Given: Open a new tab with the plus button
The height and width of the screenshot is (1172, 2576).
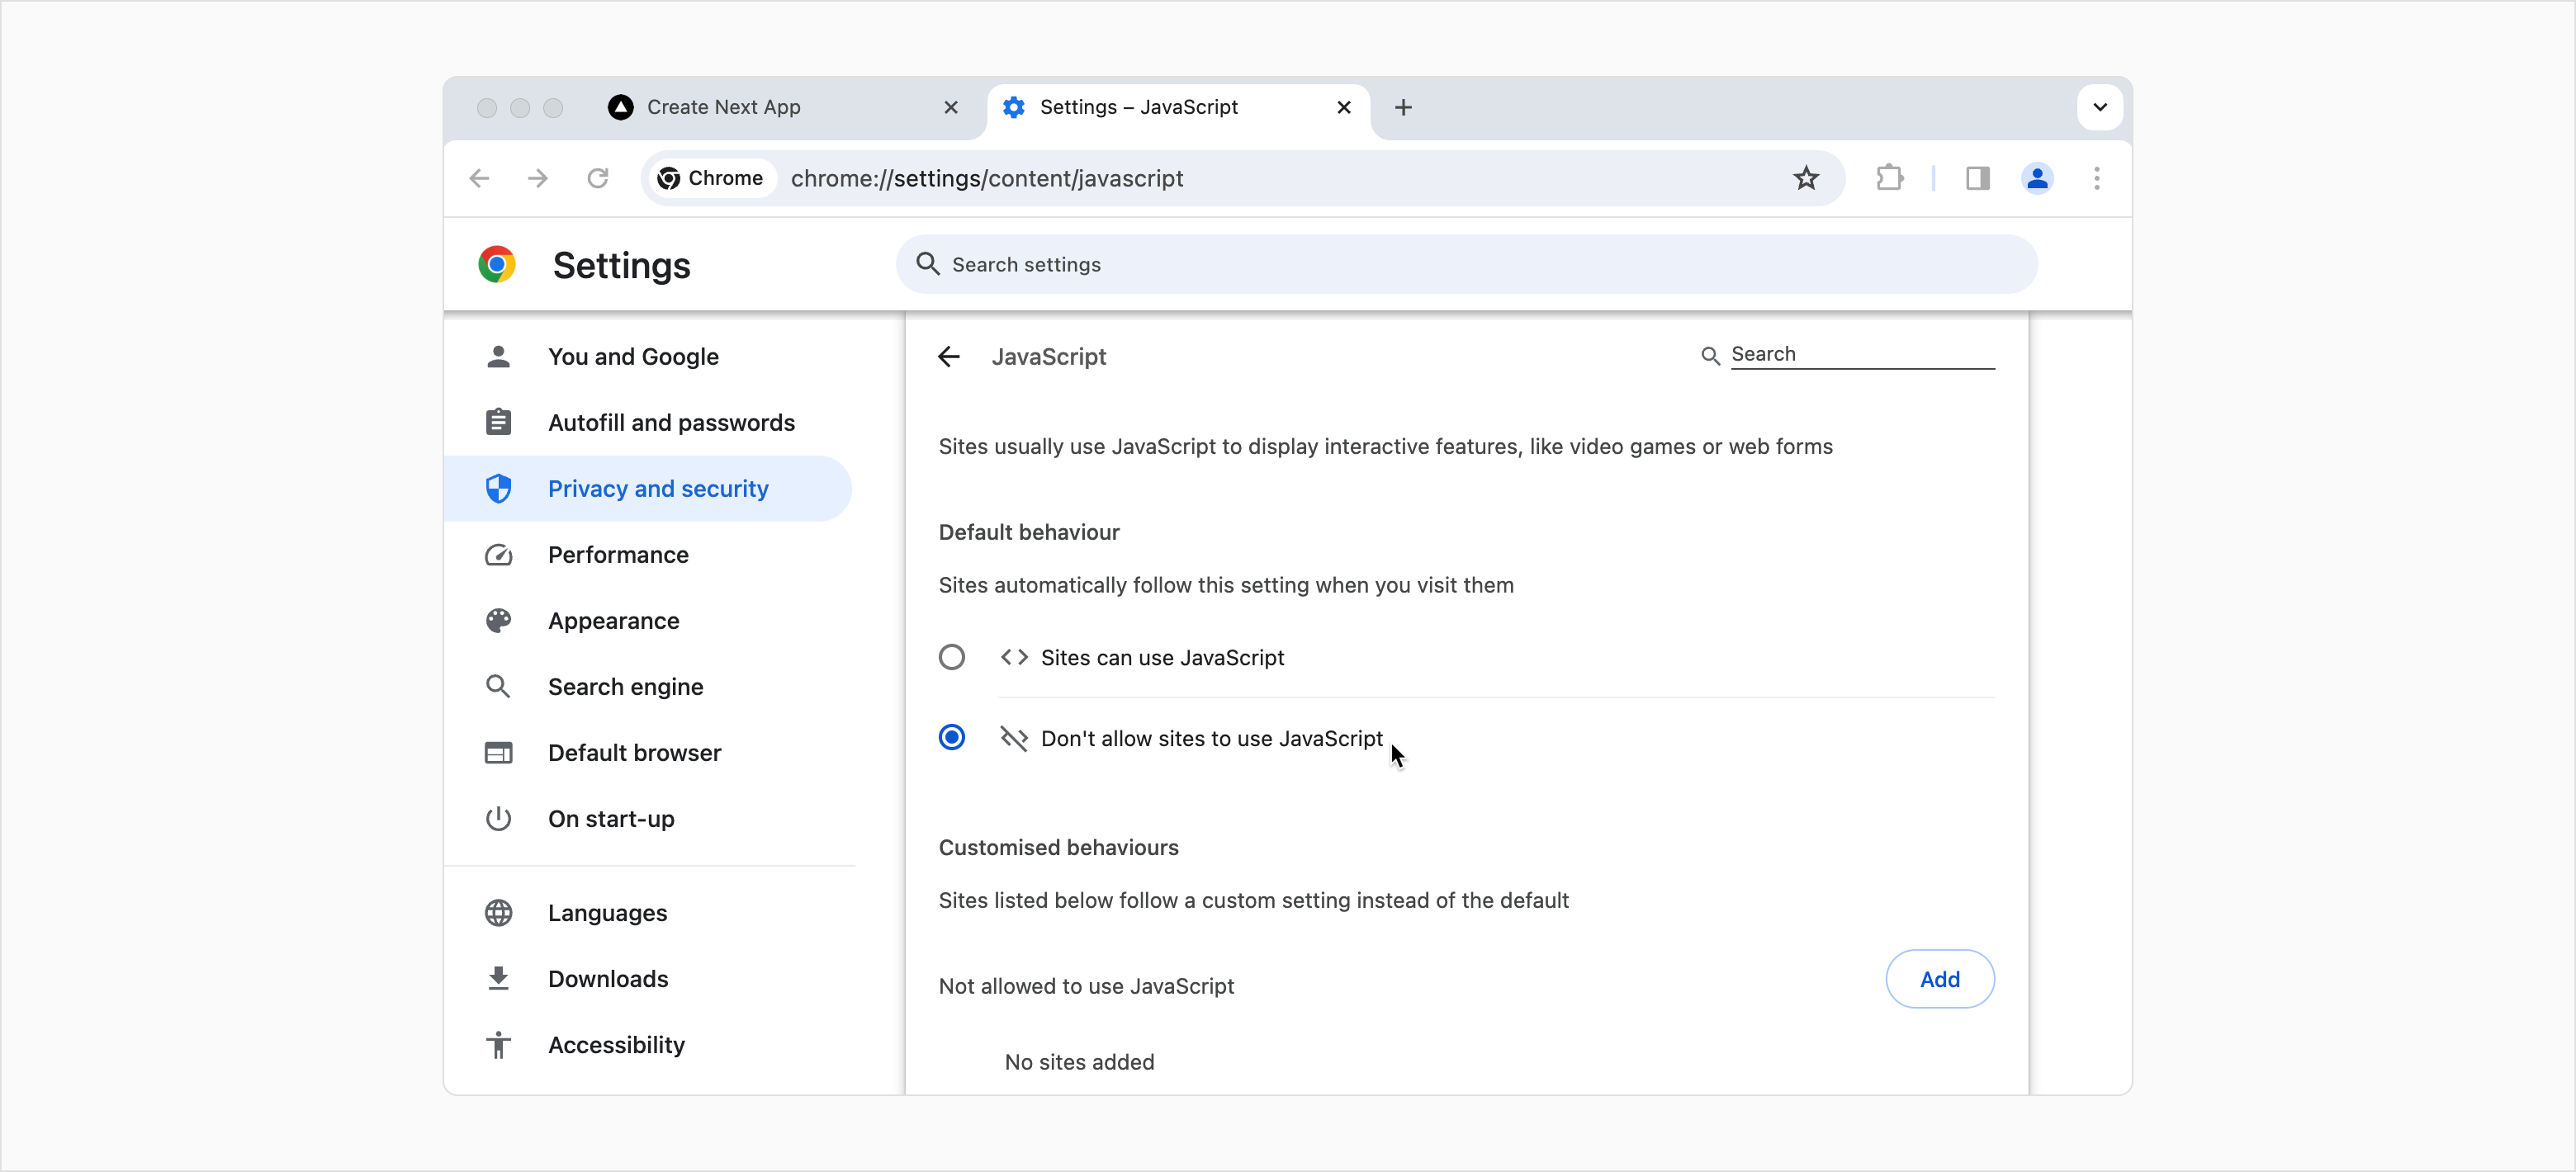Looking at the screenshot, I should tap(1403, 107).
